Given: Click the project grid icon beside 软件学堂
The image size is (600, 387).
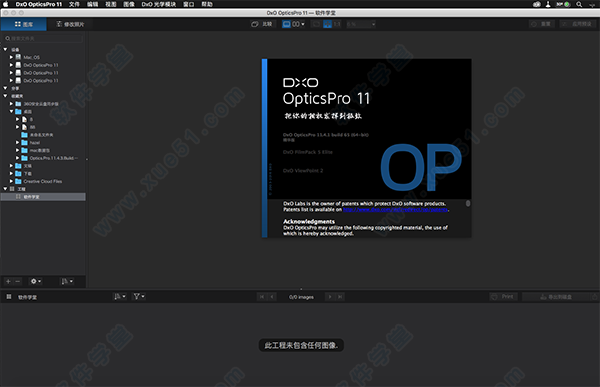Looking at the screenshot, I should [x=8, y=297].
